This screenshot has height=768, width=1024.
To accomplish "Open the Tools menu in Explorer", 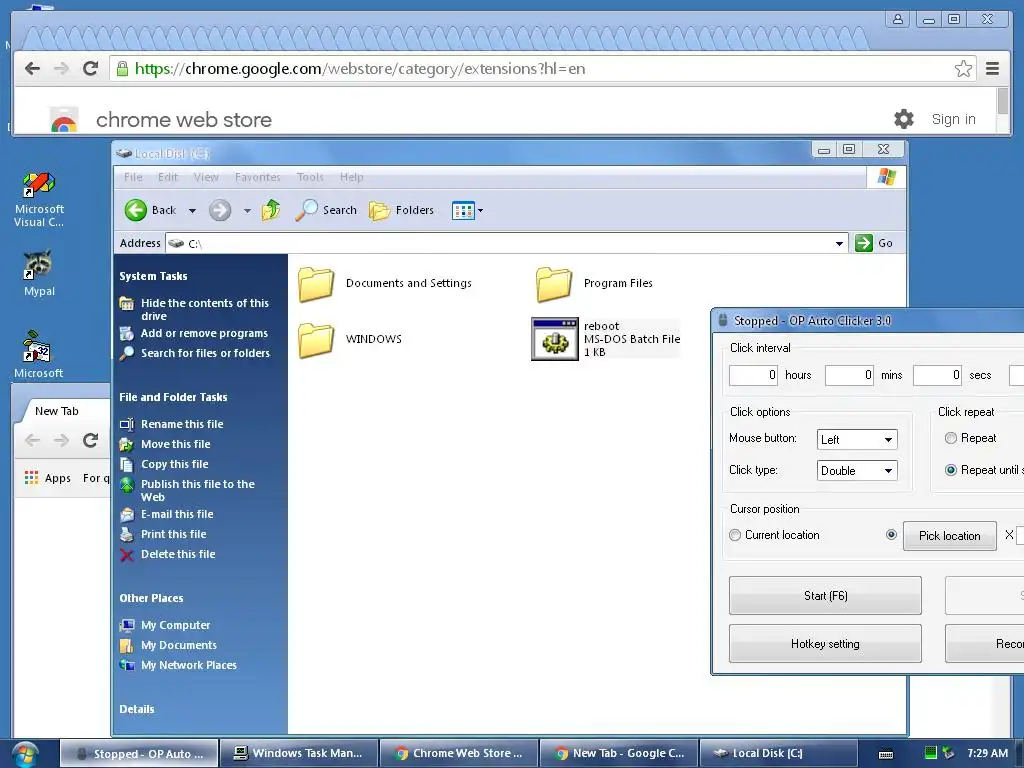I will 310,177.
